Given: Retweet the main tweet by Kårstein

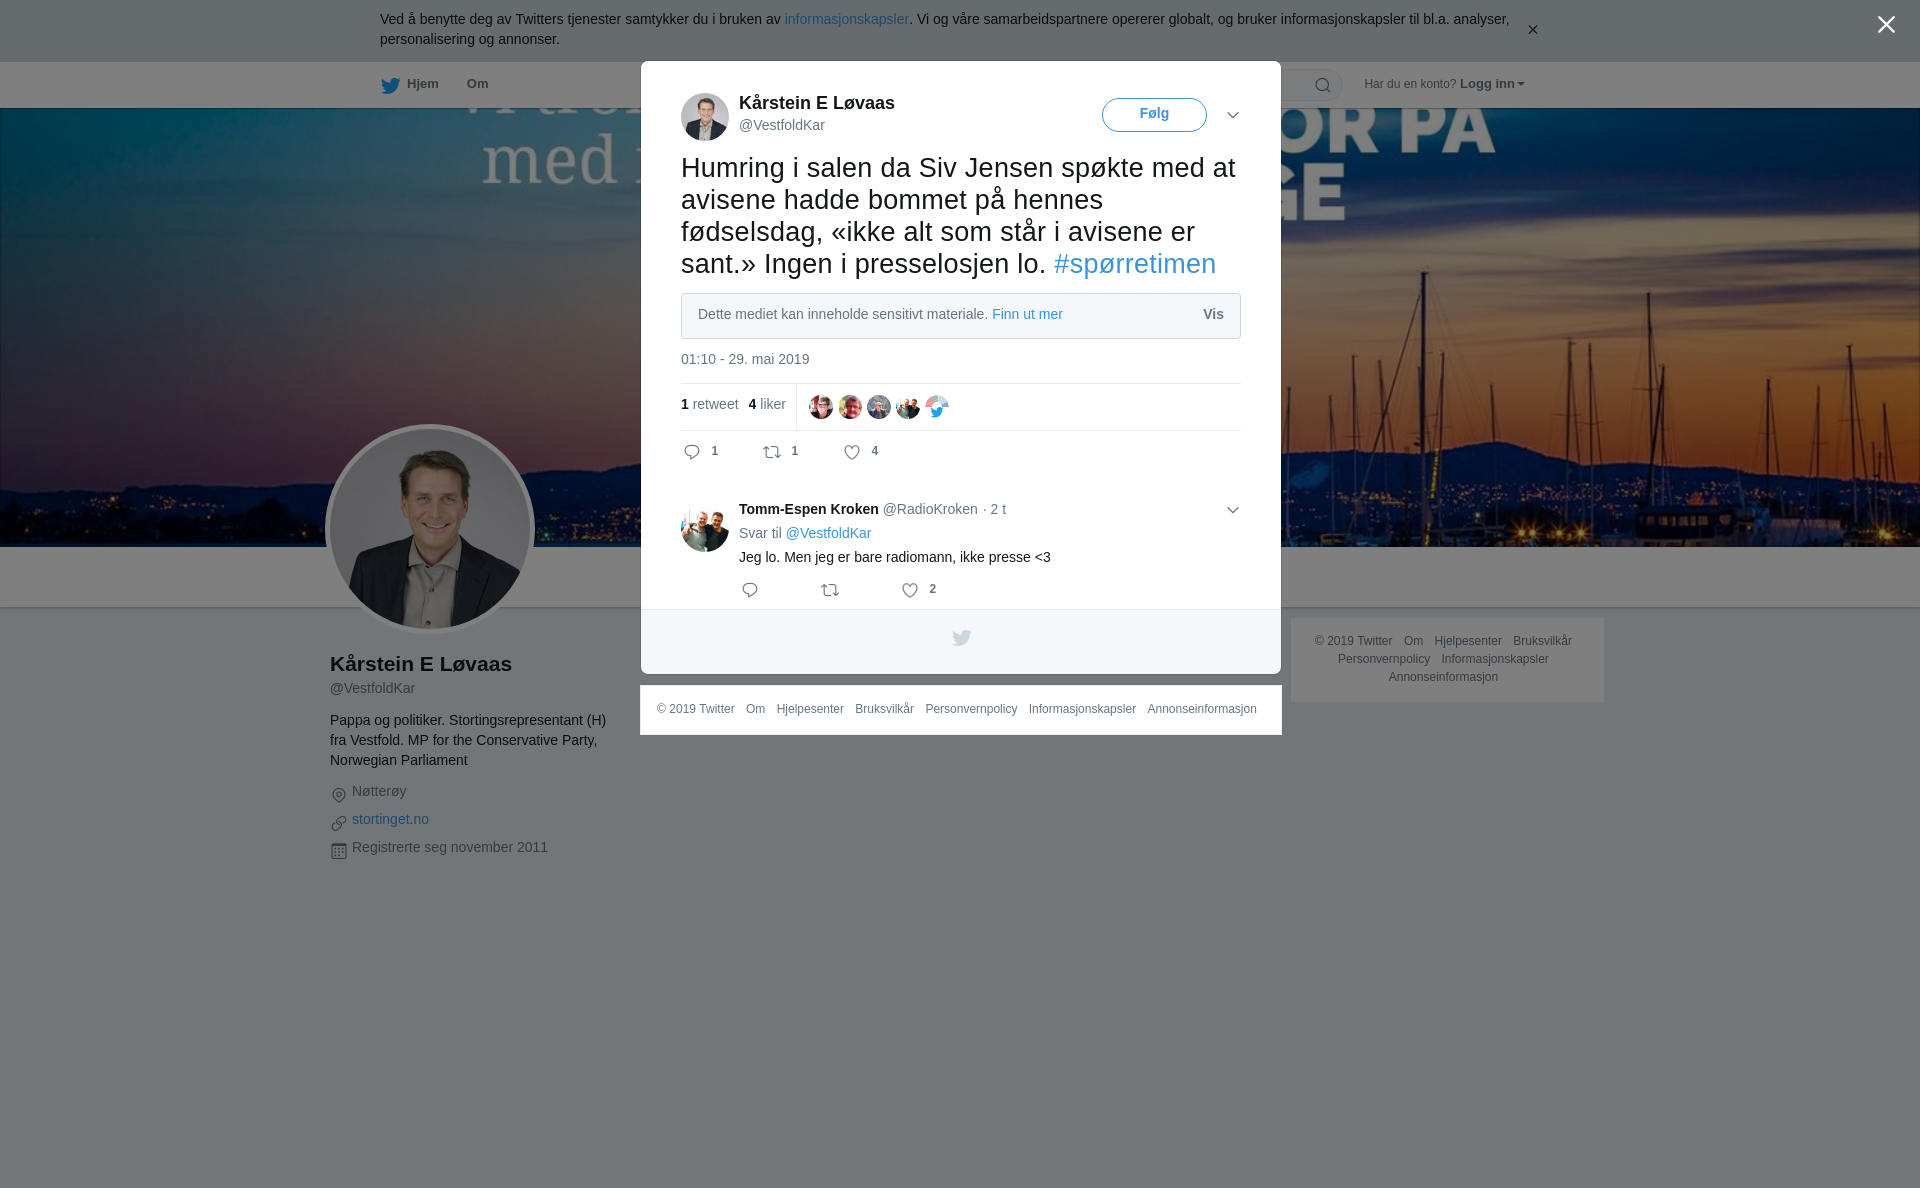Looking at the screenshot, I should pos(772,452).
